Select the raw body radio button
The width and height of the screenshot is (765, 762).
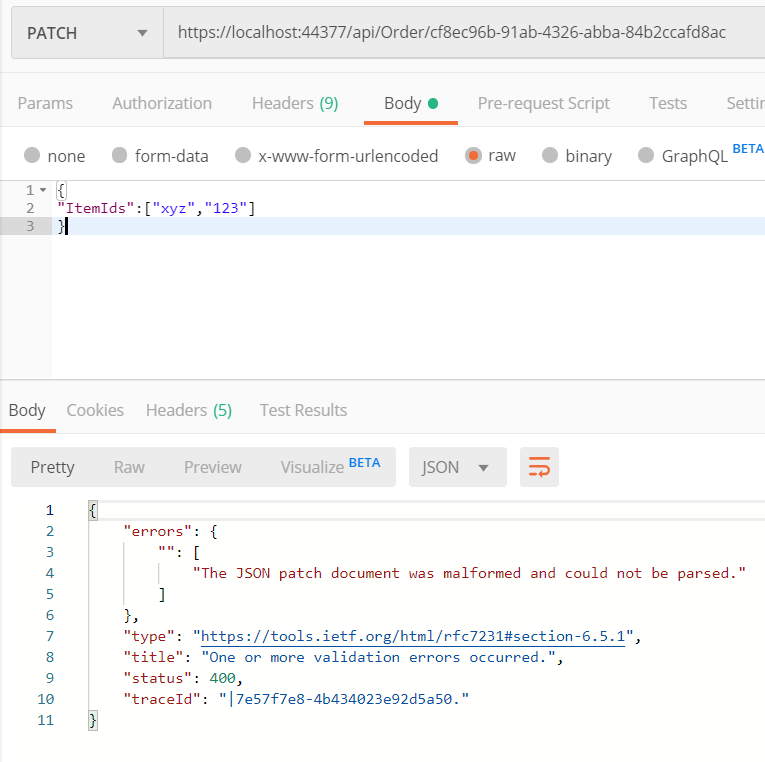point(473,155)
